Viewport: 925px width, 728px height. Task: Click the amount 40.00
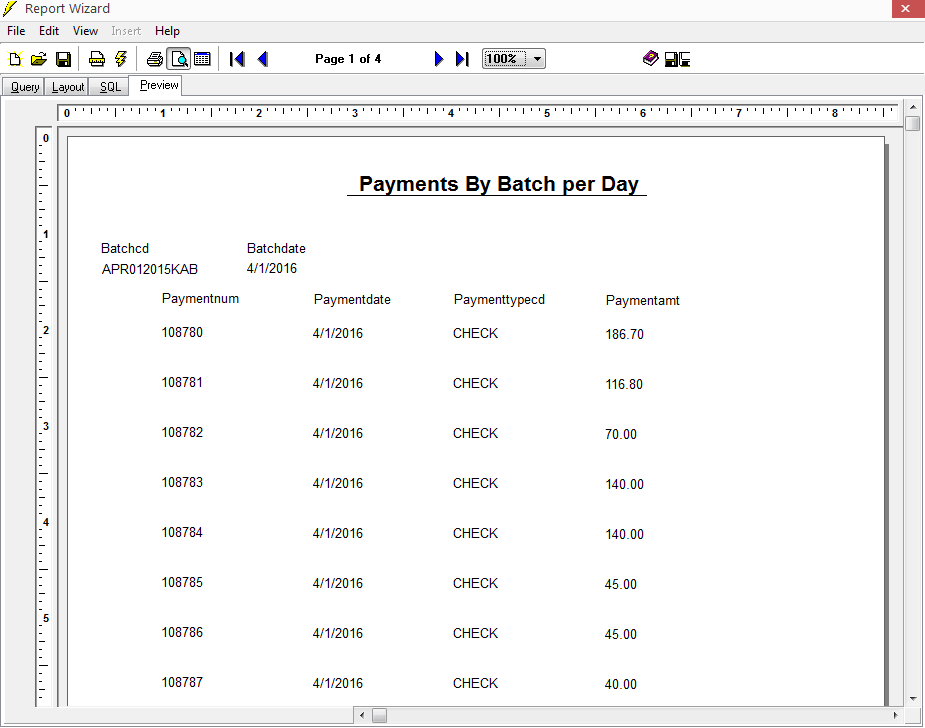[621, 685]
